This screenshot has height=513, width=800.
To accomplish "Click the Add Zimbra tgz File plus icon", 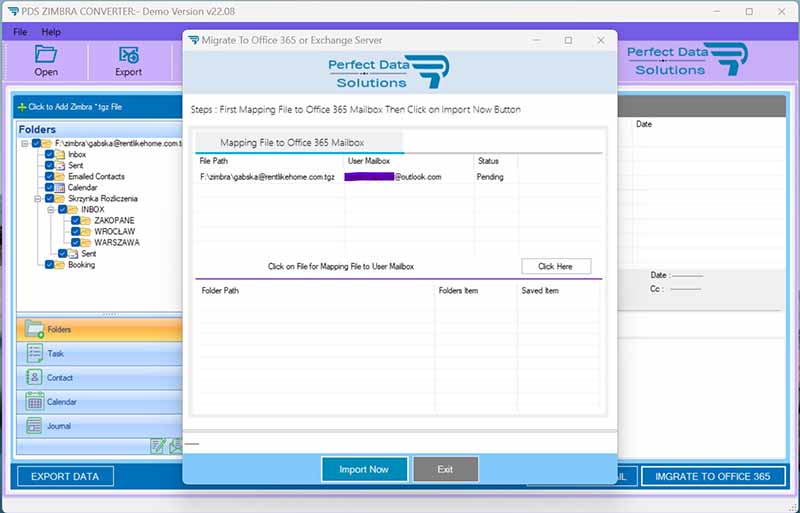I will click(x=22, y=107).
